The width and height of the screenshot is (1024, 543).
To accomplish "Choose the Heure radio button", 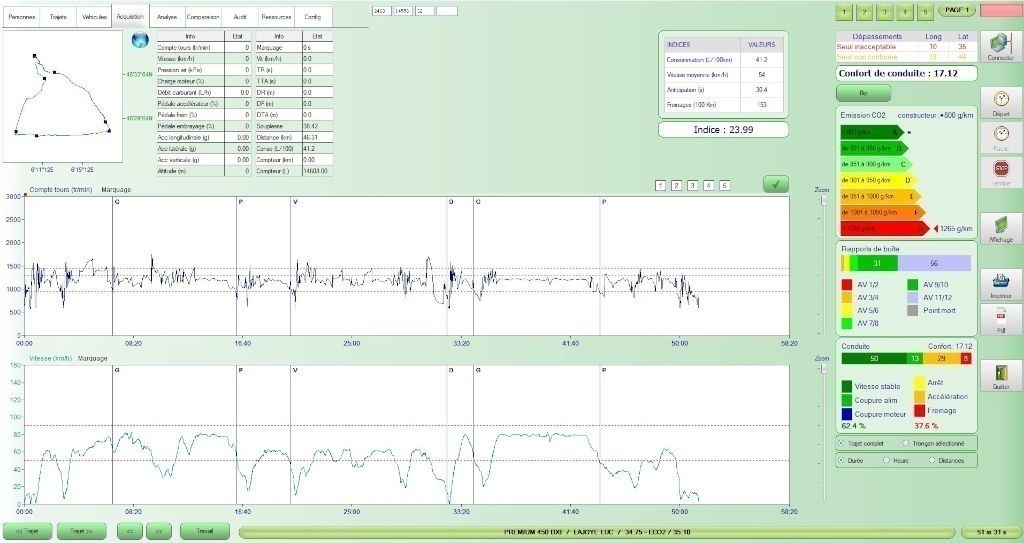I will pyautogui.click(x=885, y=460).
